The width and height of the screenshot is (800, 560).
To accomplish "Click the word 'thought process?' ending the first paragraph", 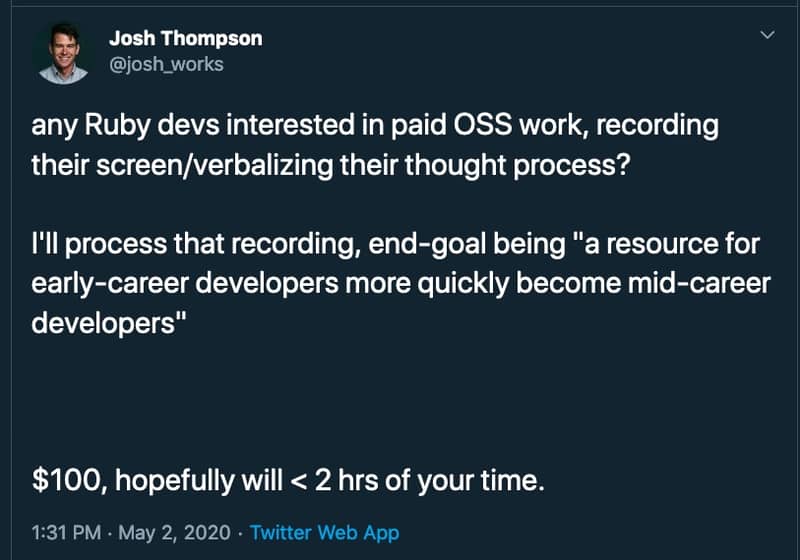I will tap(518, 166).
